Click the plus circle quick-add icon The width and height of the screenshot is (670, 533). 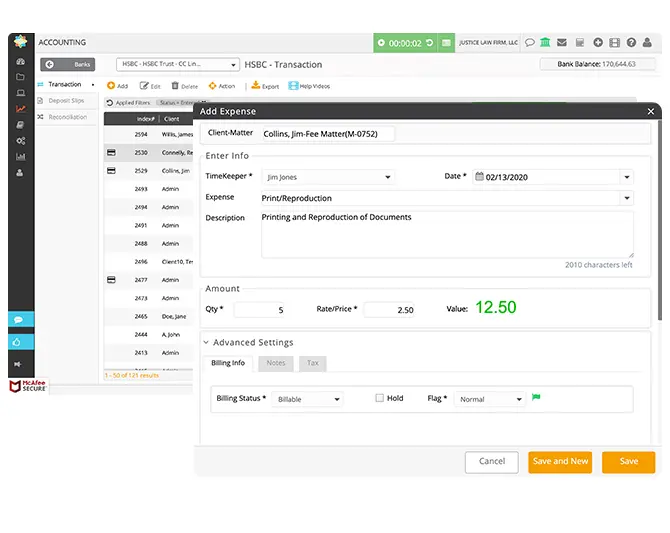[x=598, y=42]
